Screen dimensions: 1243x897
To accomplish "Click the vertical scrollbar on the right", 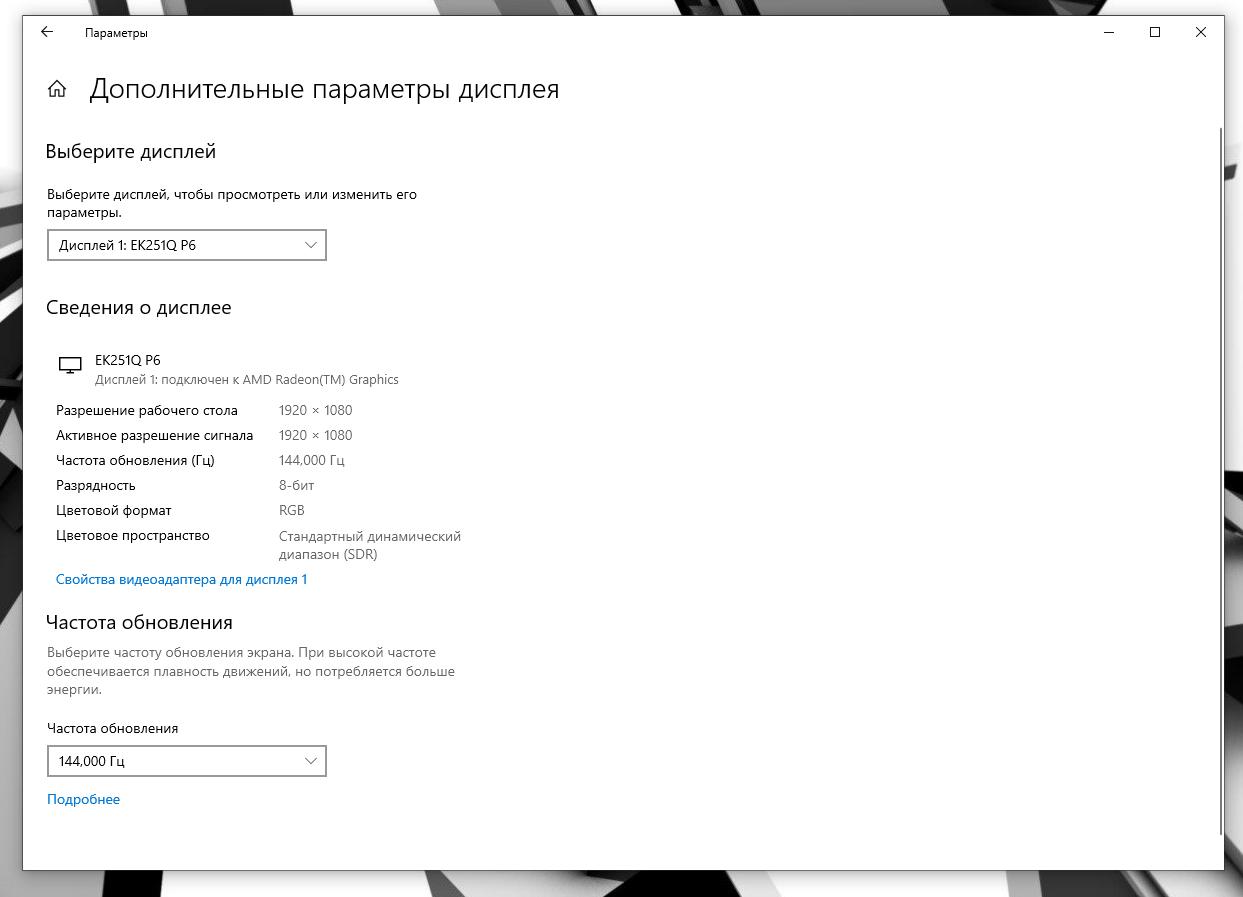I will (1219, 480).
